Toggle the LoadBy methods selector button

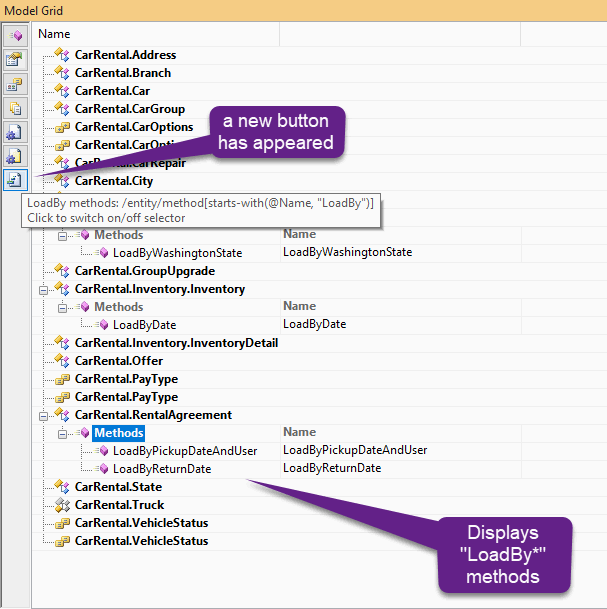pos(15,180)
